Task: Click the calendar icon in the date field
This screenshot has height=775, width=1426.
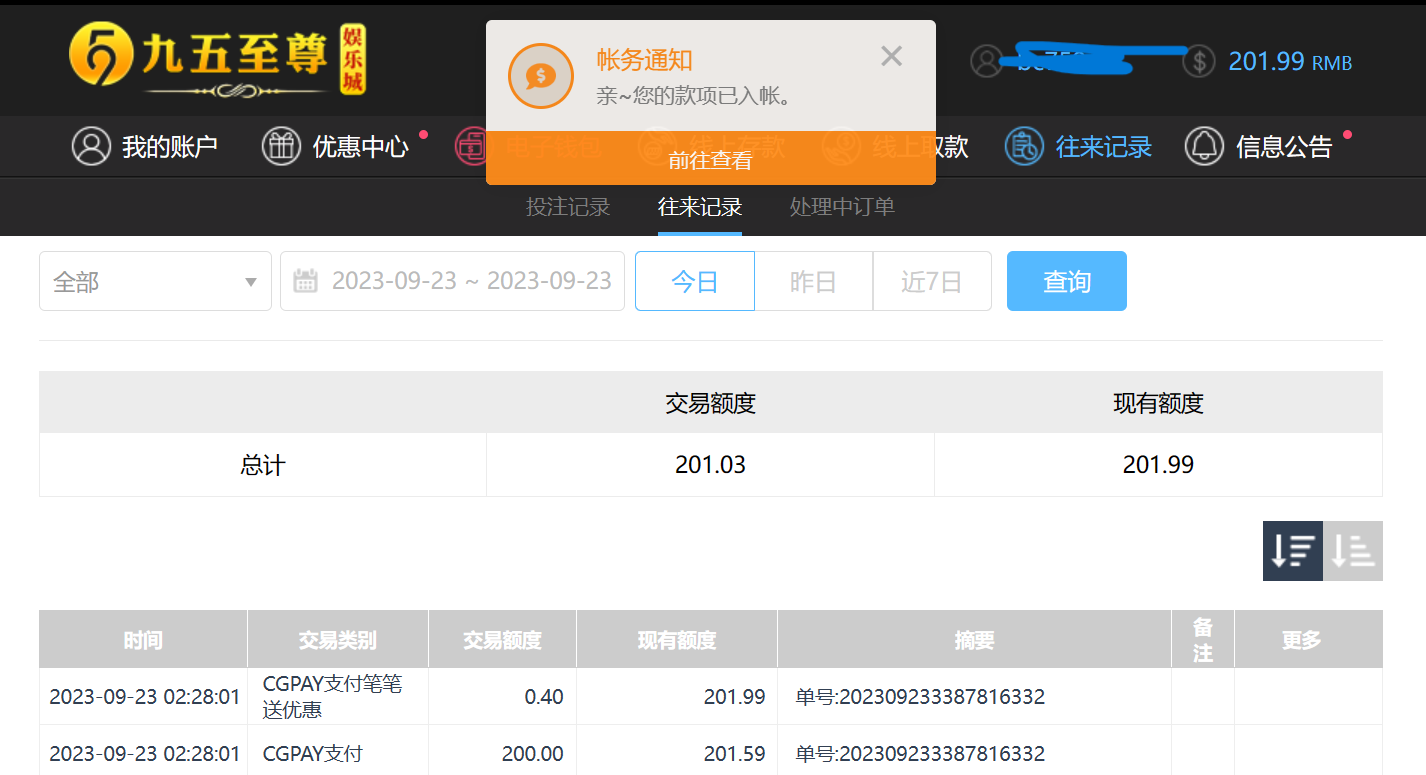Action: 305,281
